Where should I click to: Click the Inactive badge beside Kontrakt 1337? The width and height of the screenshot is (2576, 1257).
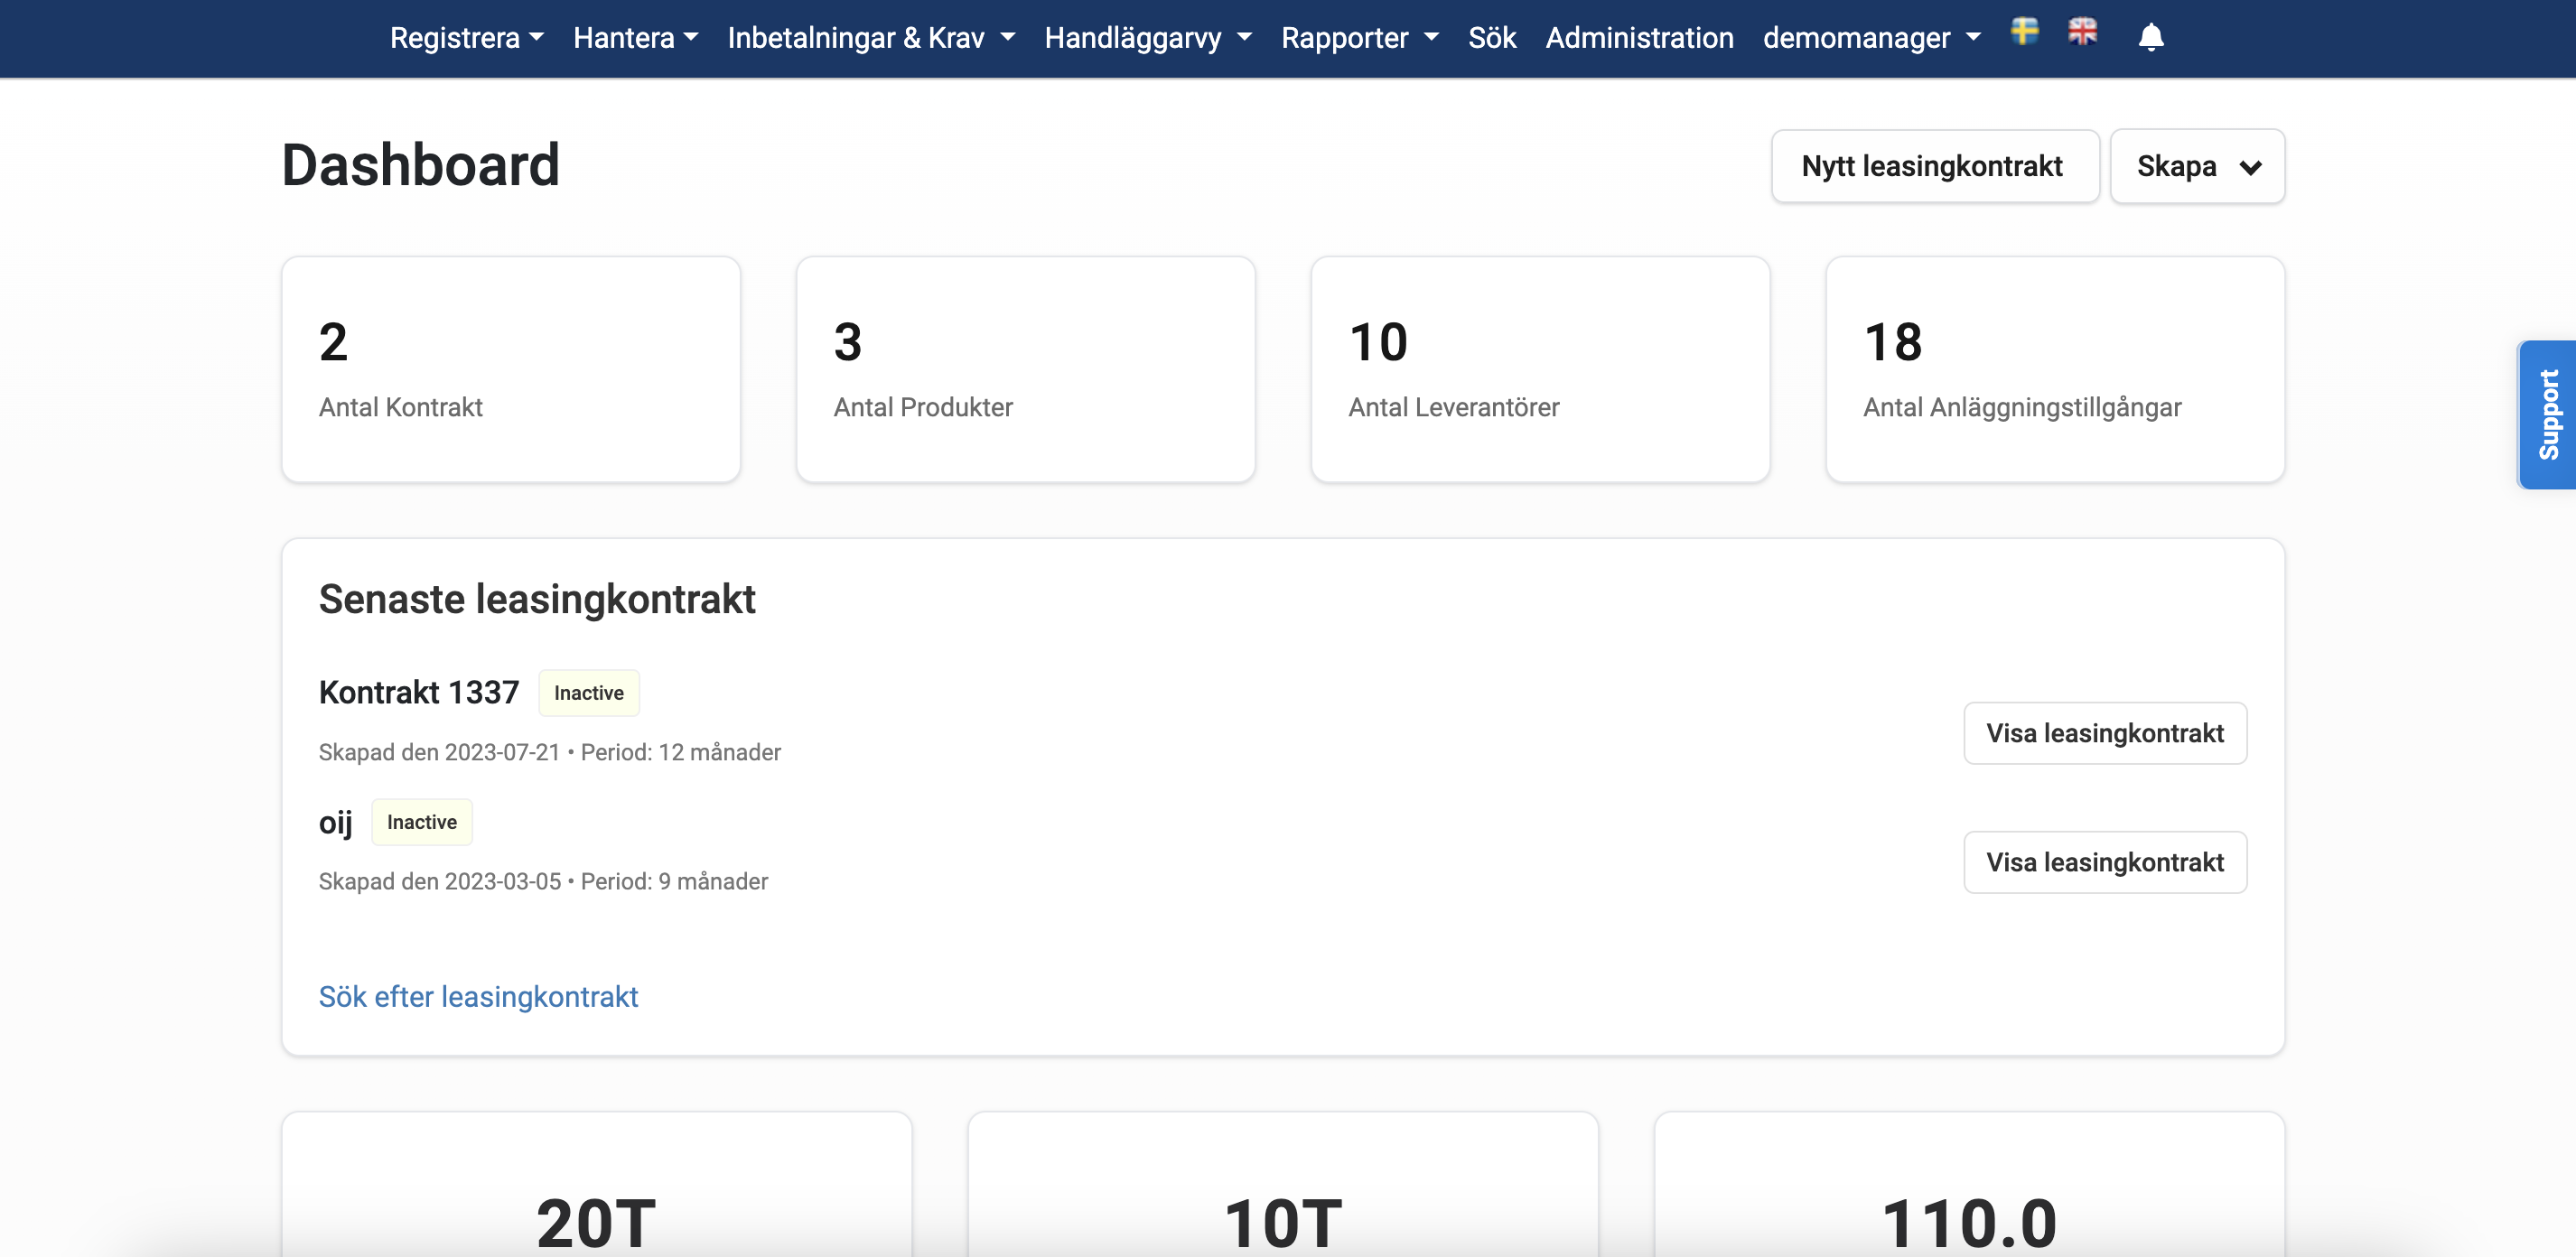click(x=589, y=693)
